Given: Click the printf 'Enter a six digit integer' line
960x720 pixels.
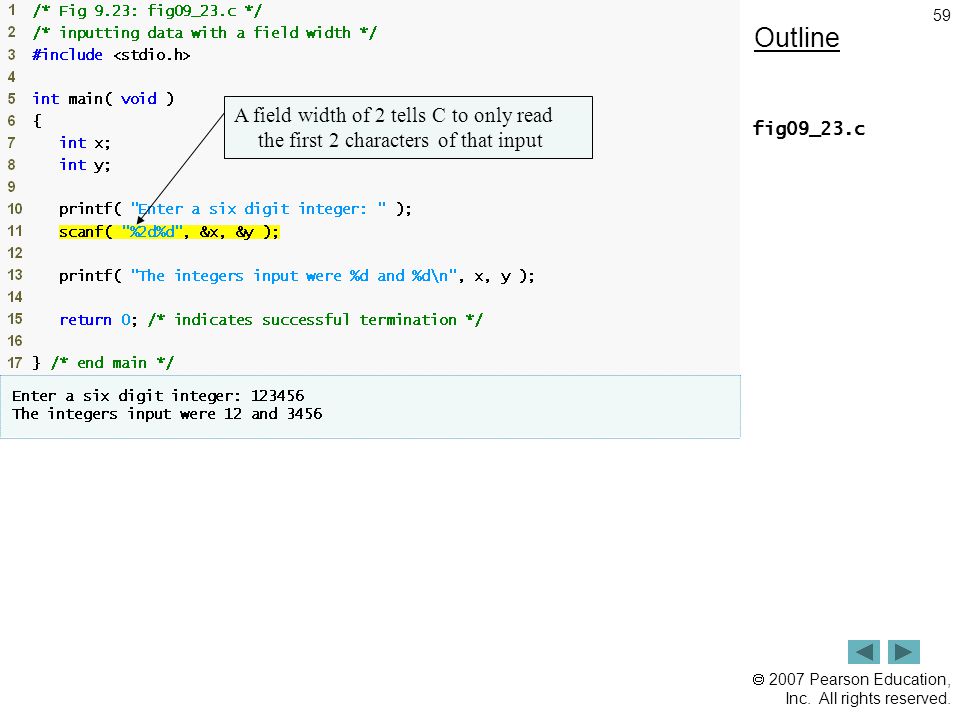Looking at the screenshot, I should (235, 209).
